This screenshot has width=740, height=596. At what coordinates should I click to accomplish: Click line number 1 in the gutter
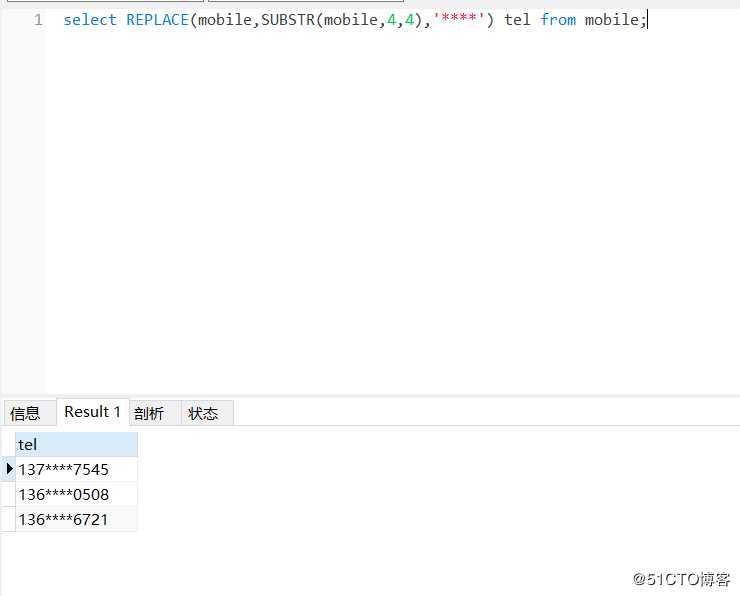[x=38, y=20]
